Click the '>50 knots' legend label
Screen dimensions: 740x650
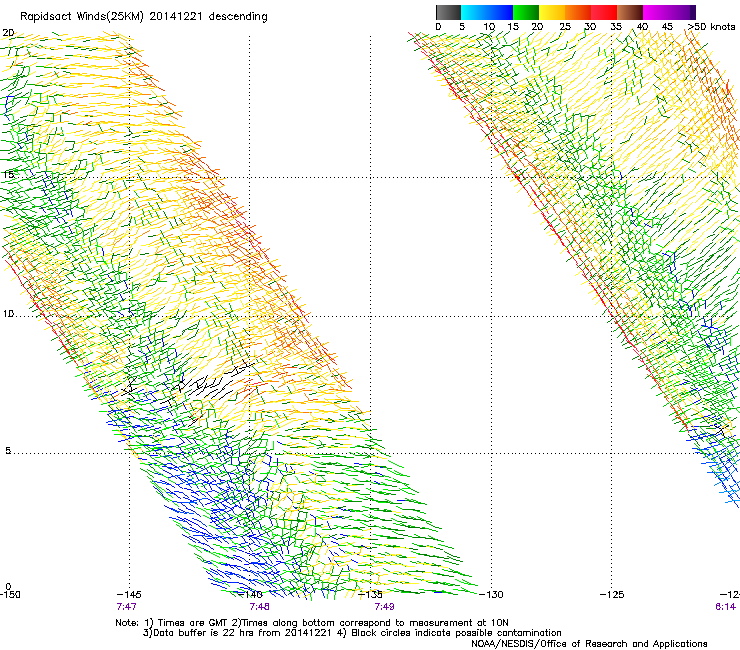(x=712, y=27)
